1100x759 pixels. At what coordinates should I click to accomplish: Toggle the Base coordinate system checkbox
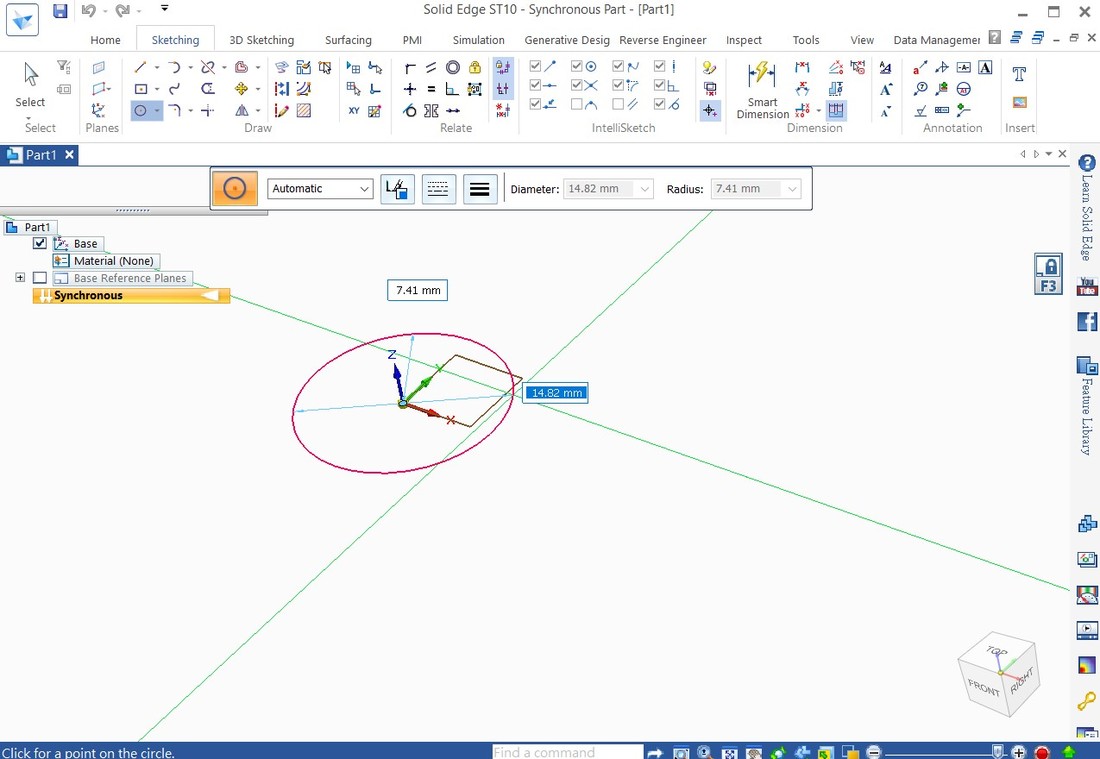(x=40, y=243)
